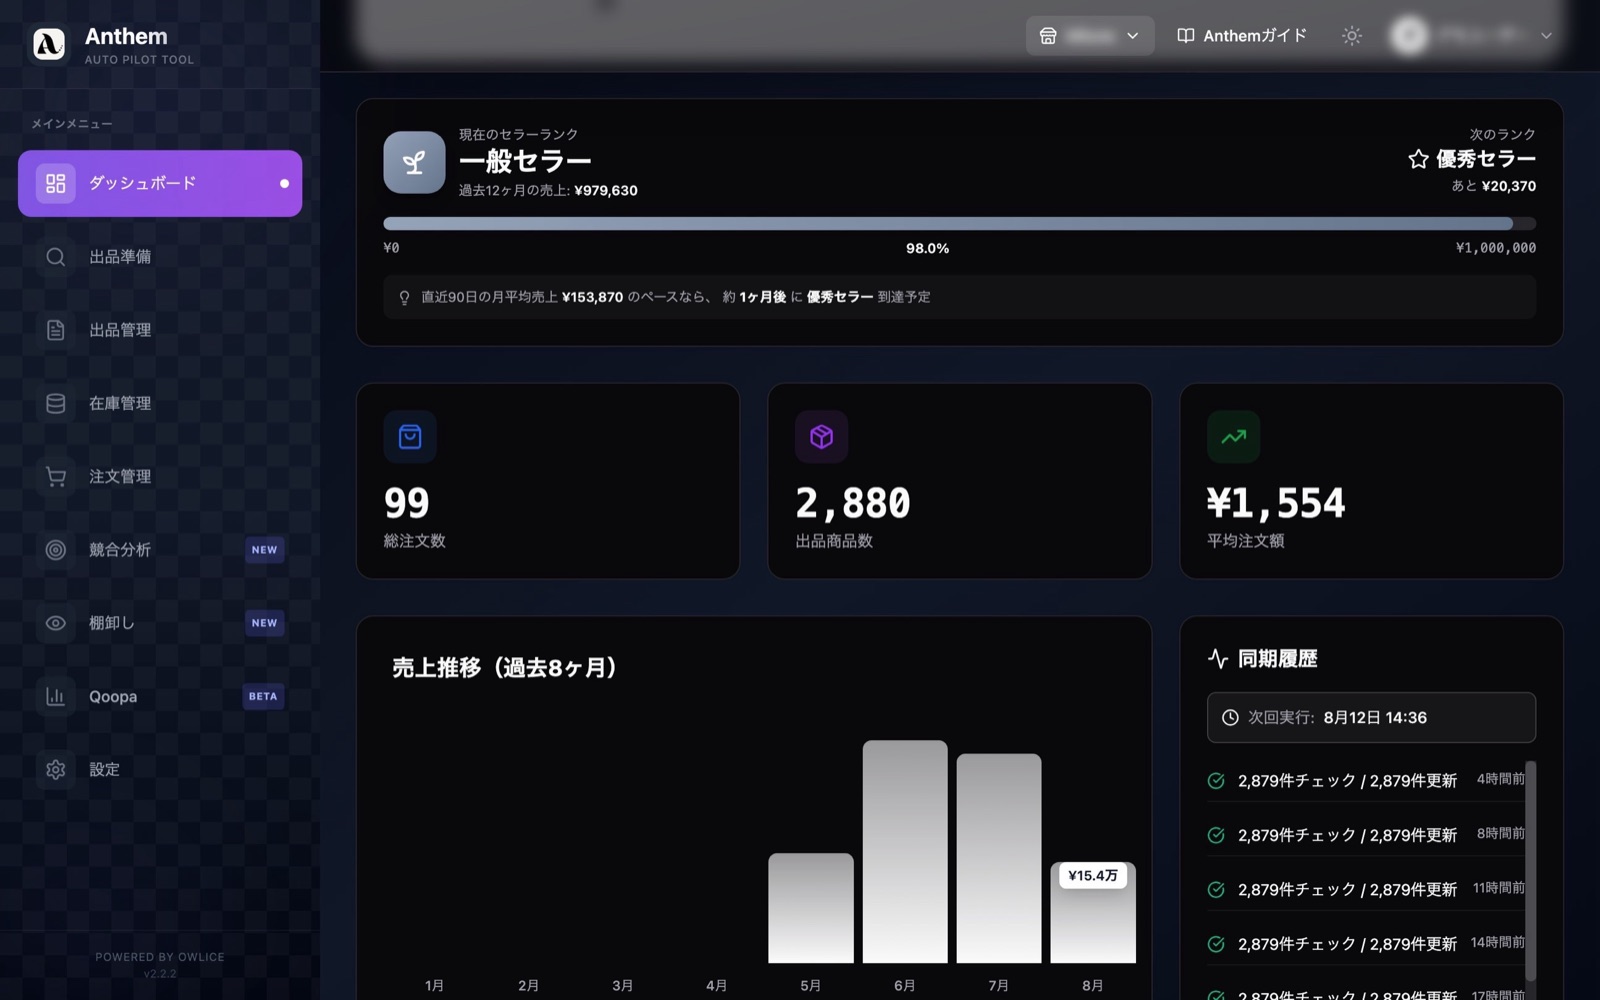This screenshot has height=1000, width=1600.
Task: Click the 5月 sales bar in chart
Action: [x=811, y=908]
